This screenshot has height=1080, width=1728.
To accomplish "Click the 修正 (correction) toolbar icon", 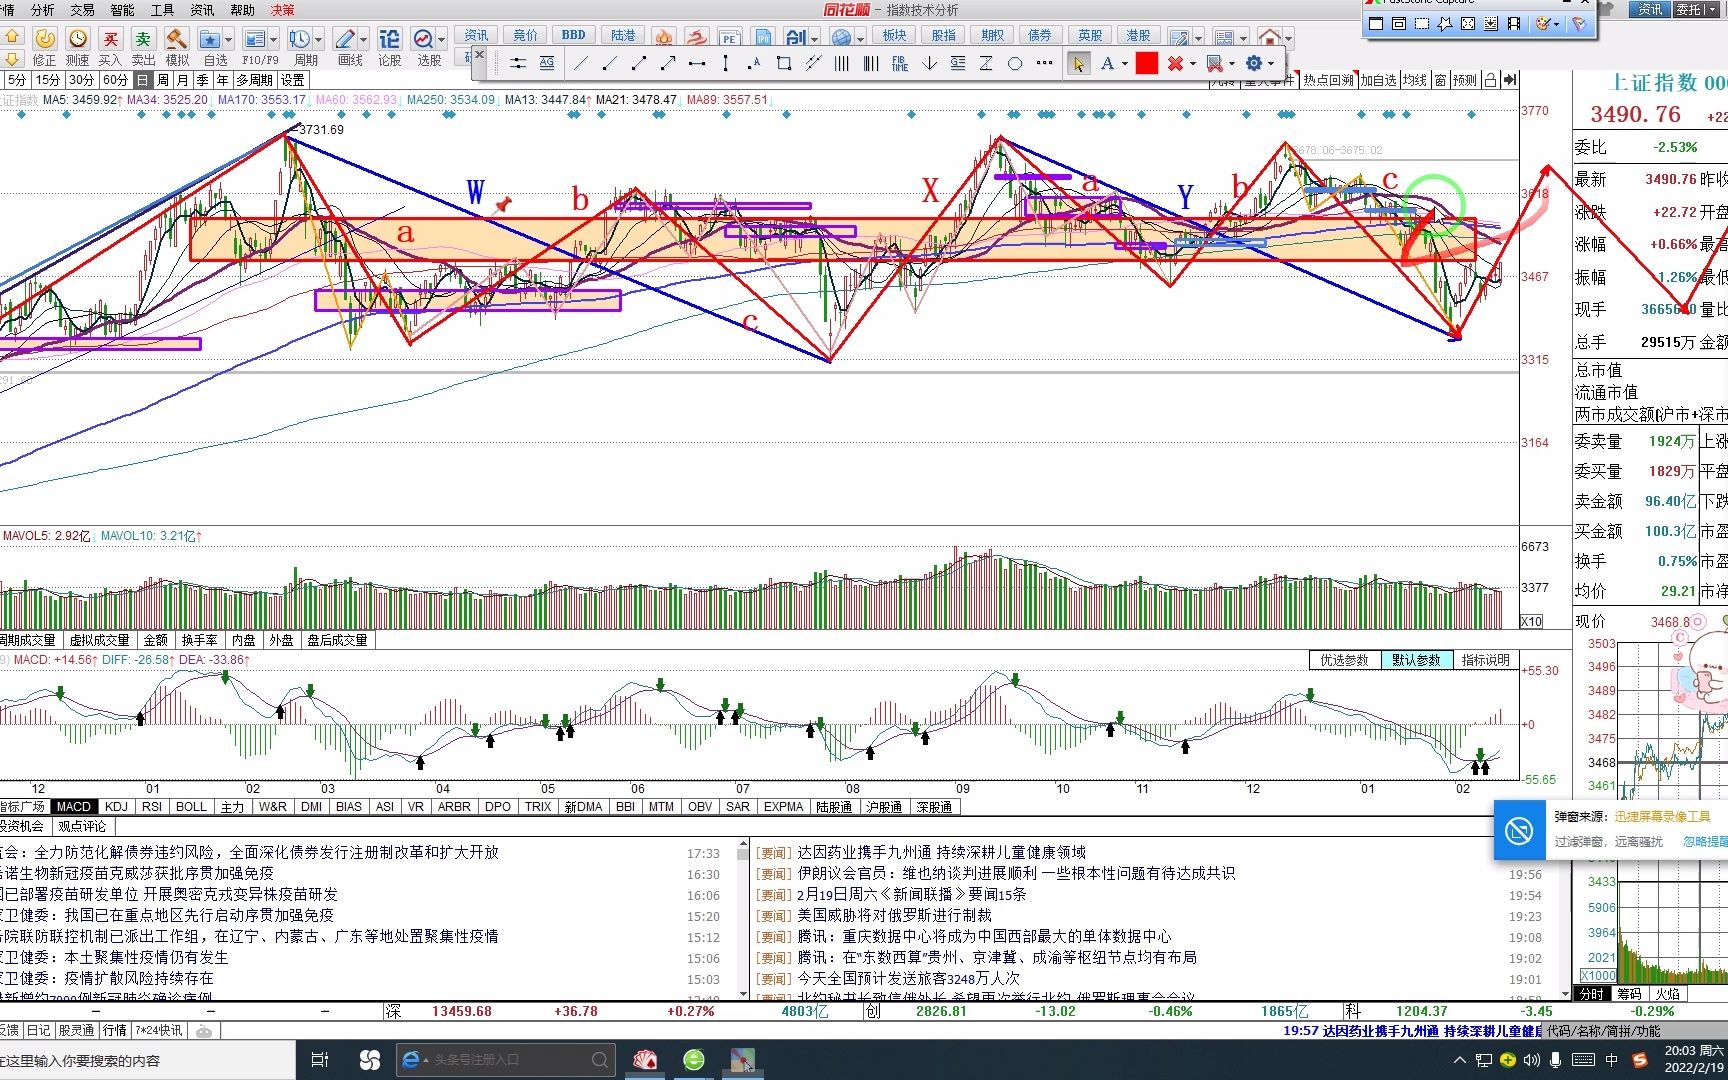I will coord(45,39).
